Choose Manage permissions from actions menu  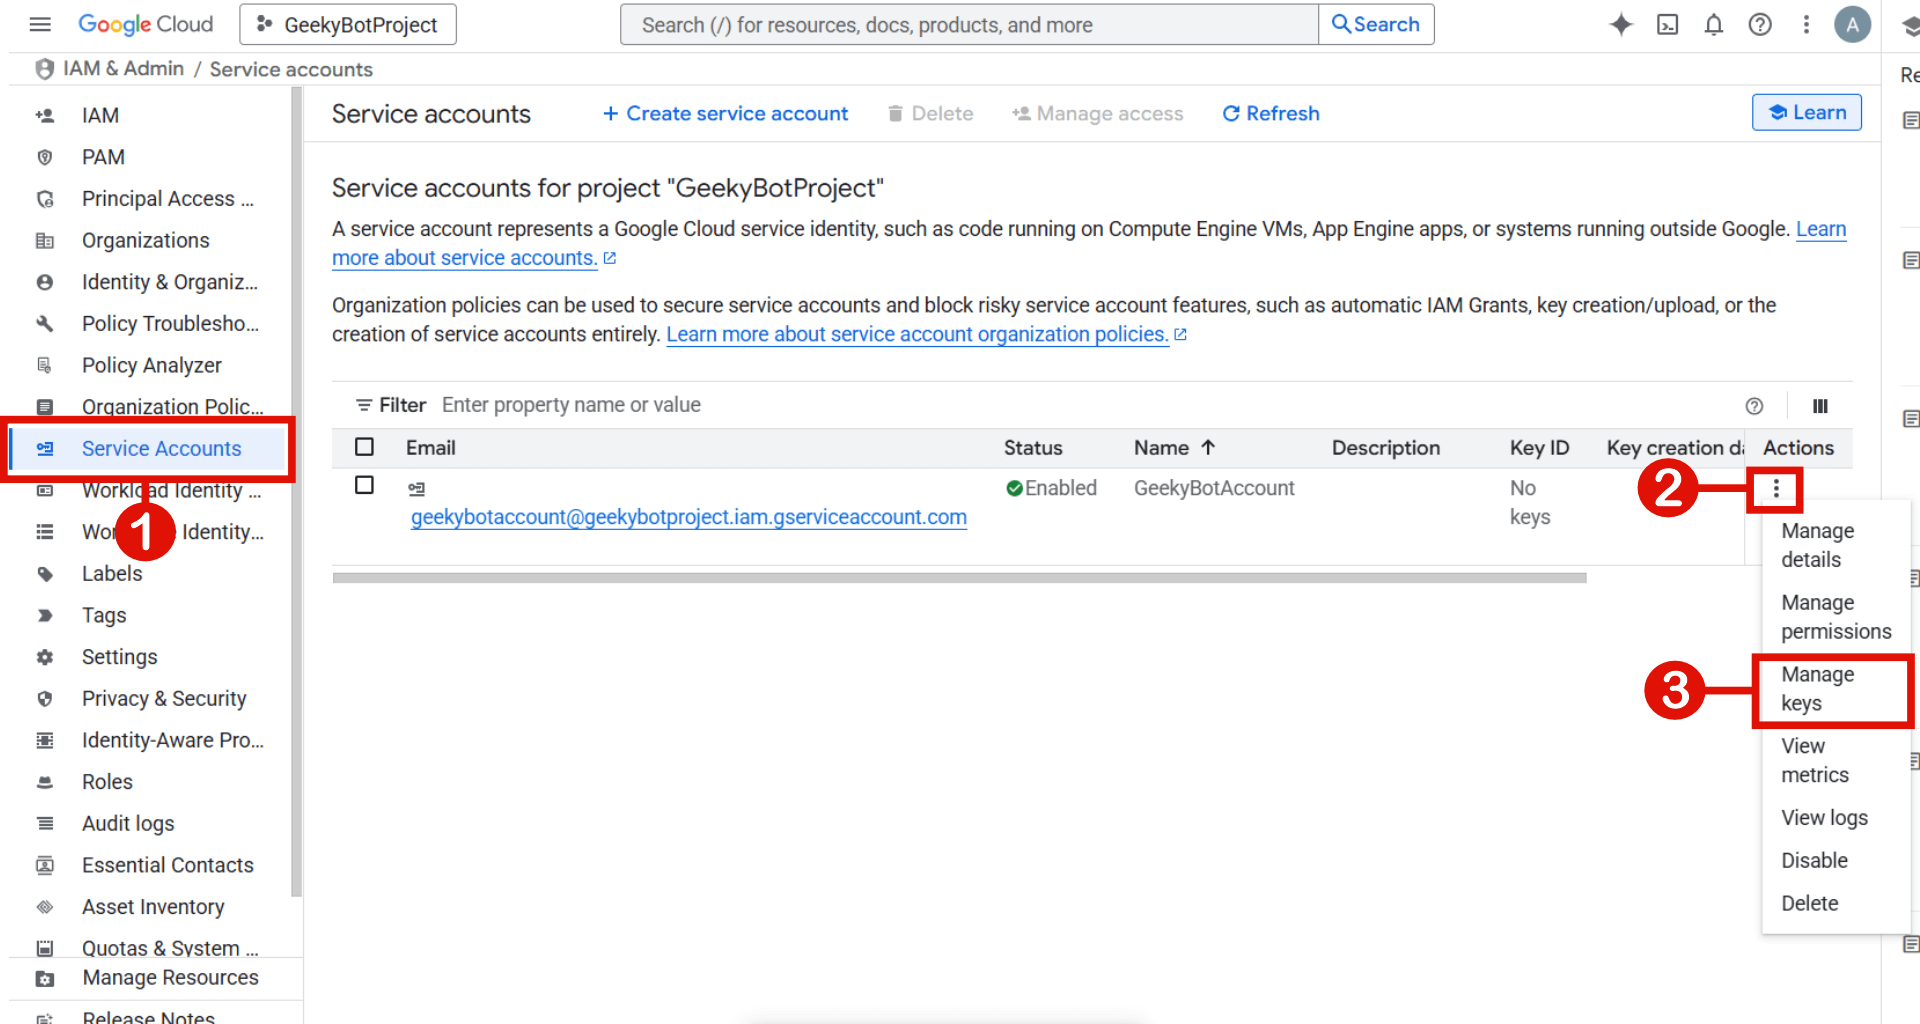1835,617
